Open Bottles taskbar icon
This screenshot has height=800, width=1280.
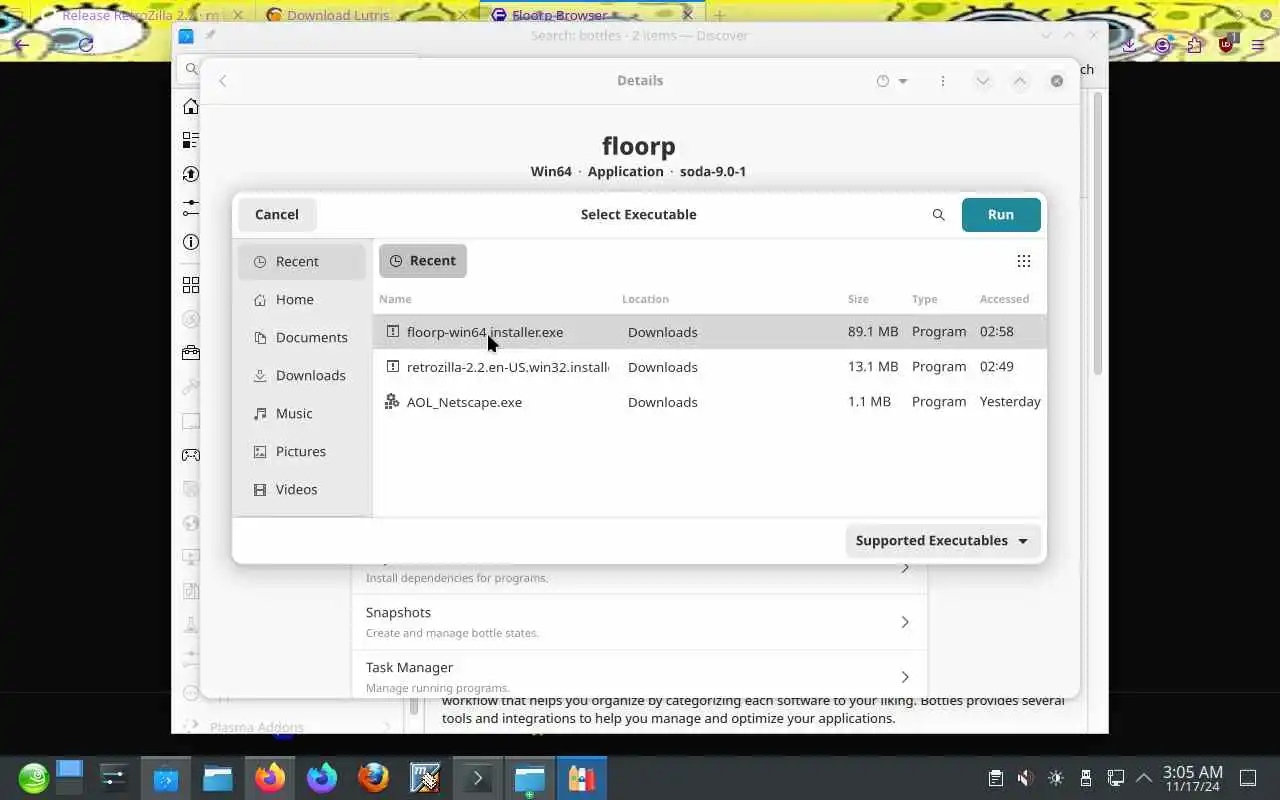click(x=581, y=778)
